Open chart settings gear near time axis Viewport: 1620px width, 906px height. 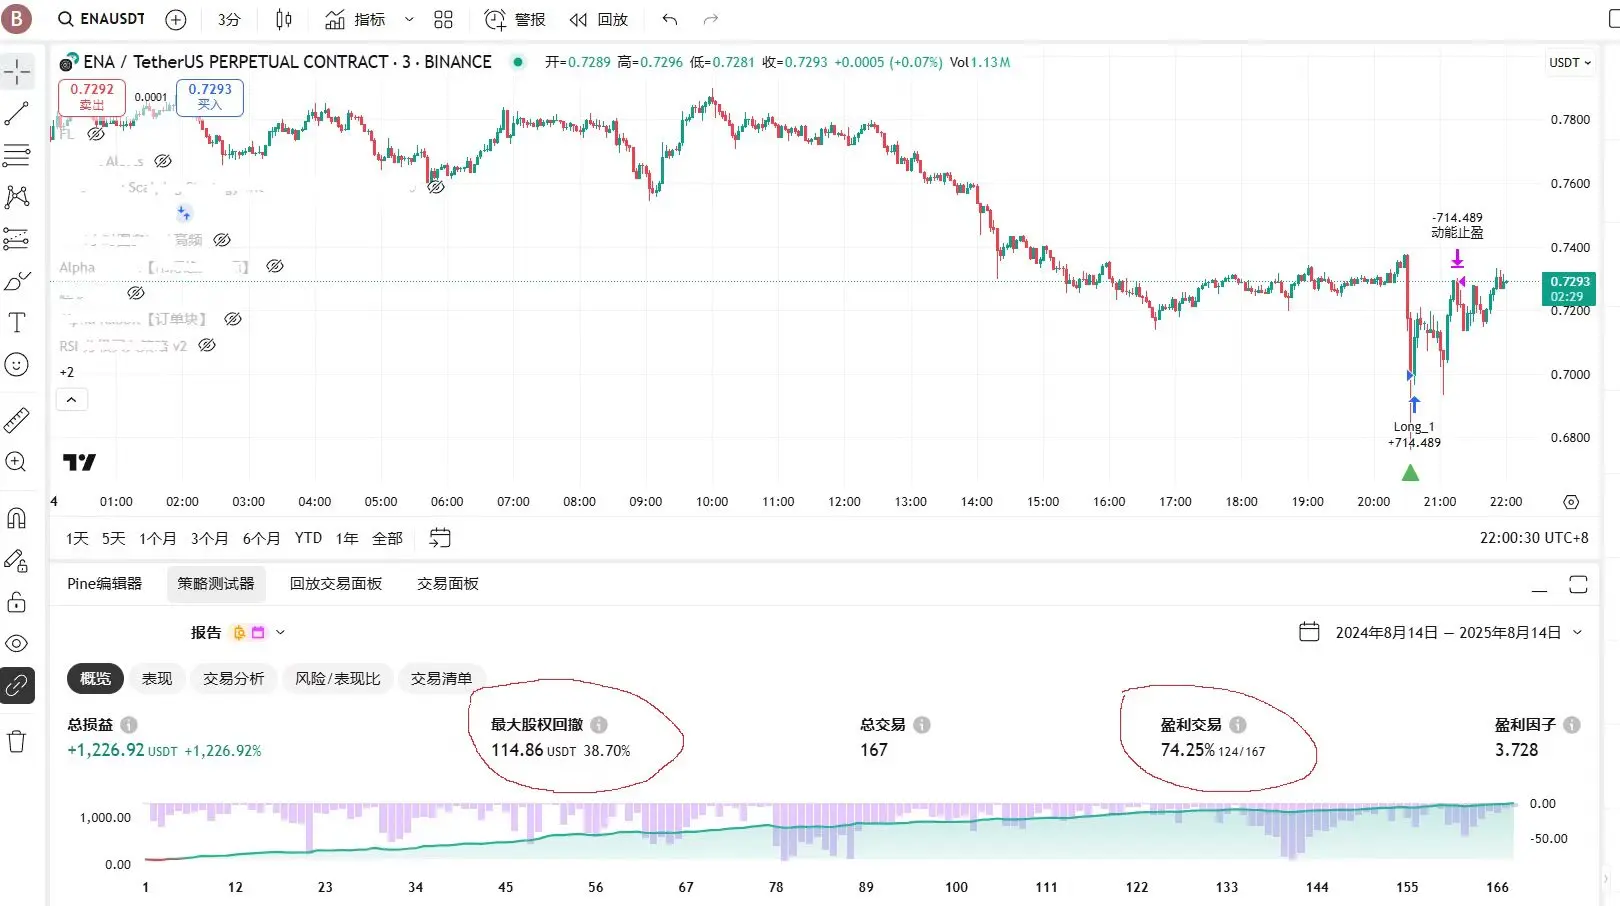(1571, 502)
